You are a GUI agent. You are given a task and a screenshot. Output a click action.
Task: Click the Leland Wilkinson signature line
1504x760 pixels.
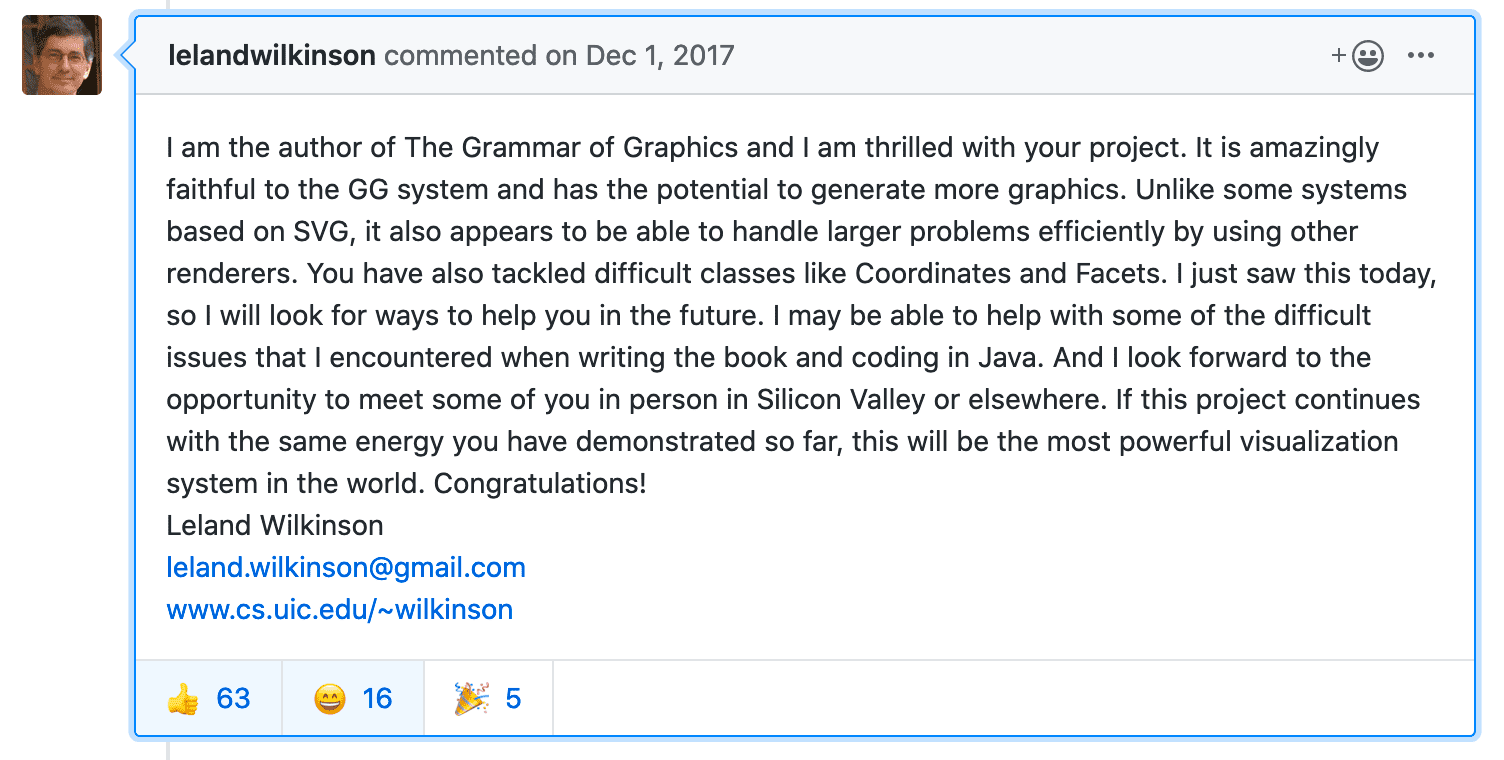pyautogui.click(x=275, y=526)
